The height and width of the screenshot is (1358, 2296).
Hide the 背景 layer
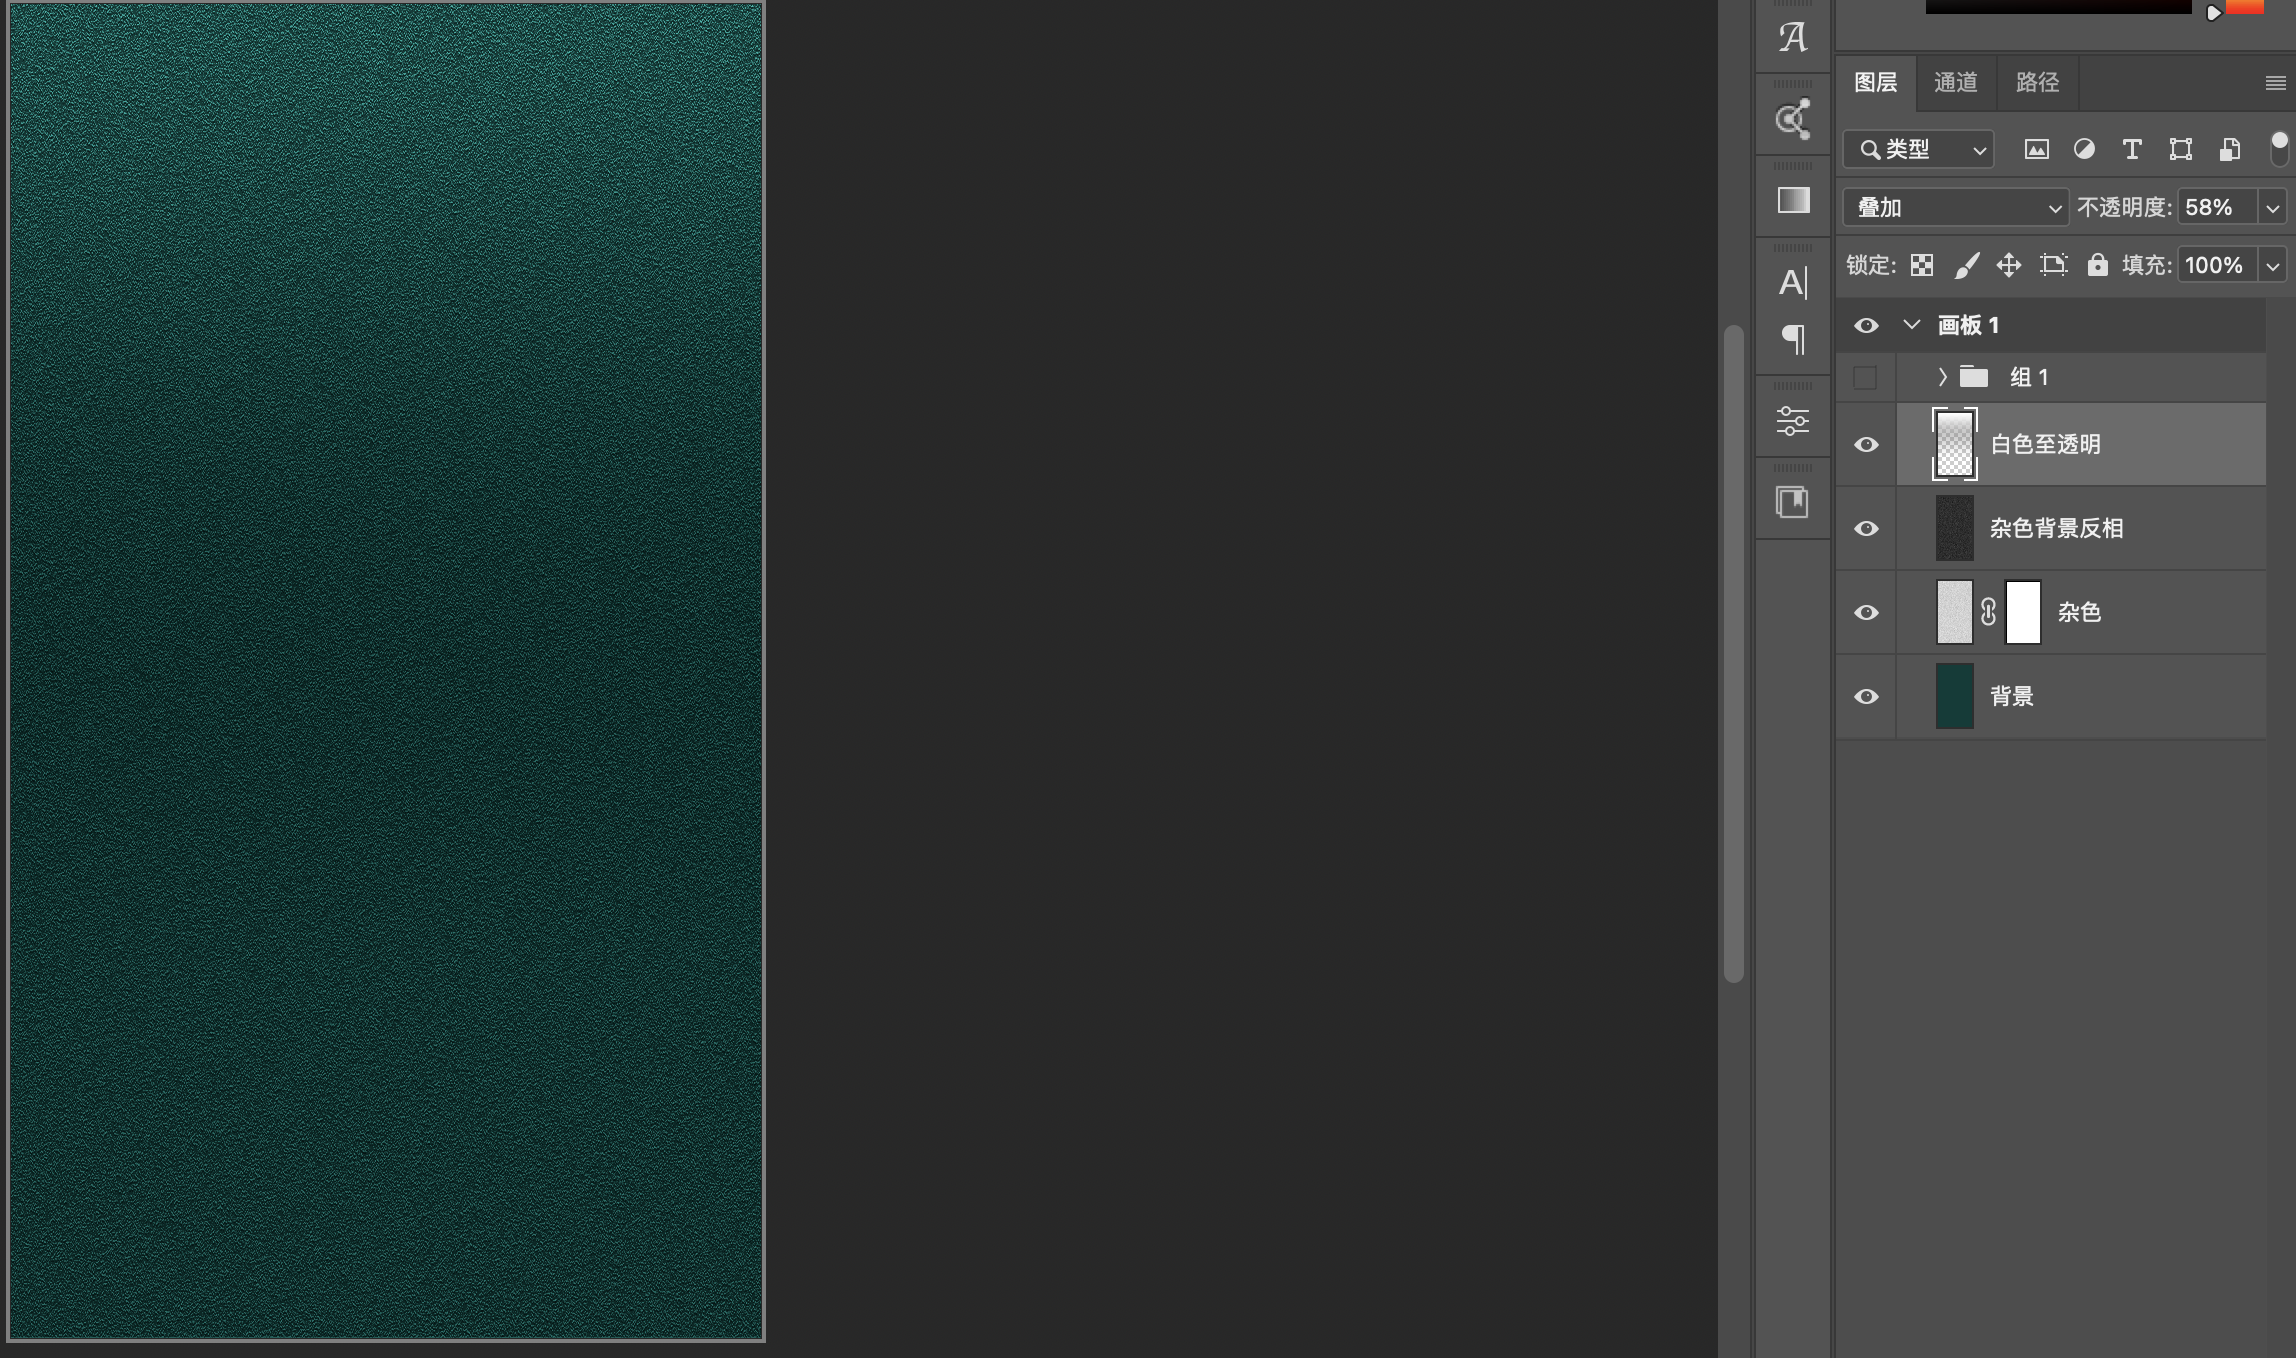click(1866, 696)
